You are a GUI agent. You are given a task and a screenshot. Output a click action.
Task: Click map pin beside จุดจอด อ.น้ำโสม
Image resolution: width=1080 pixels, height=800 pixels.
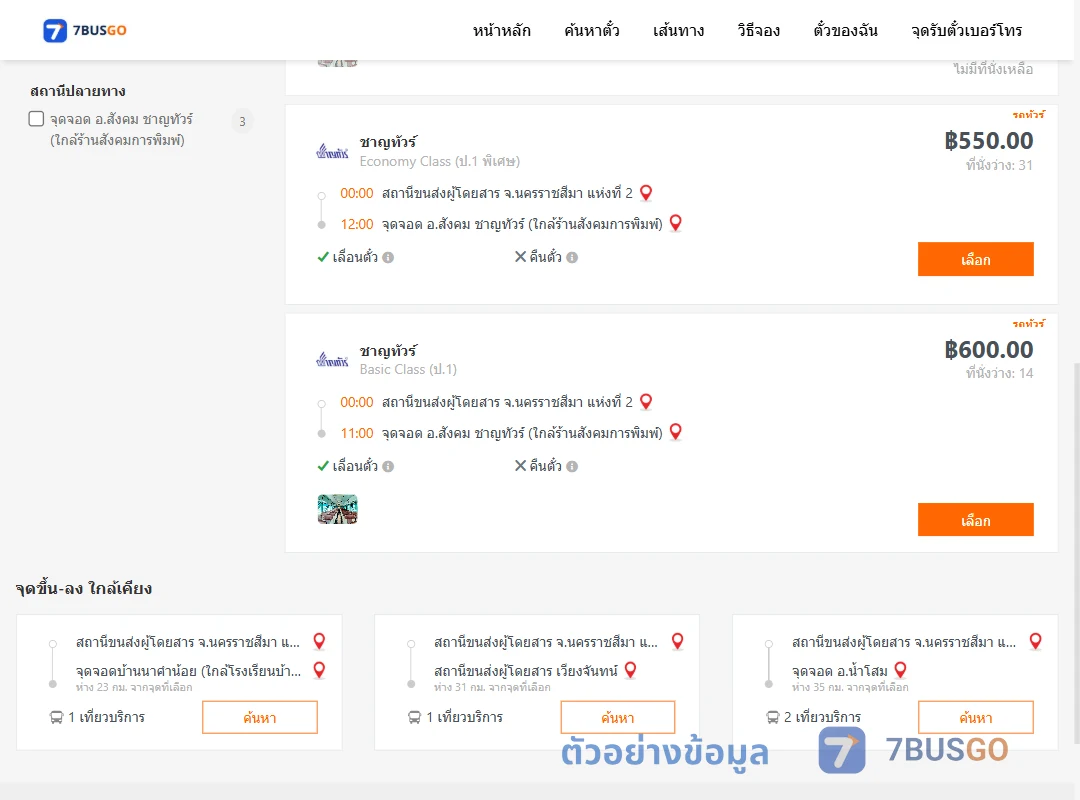point(900,670)
